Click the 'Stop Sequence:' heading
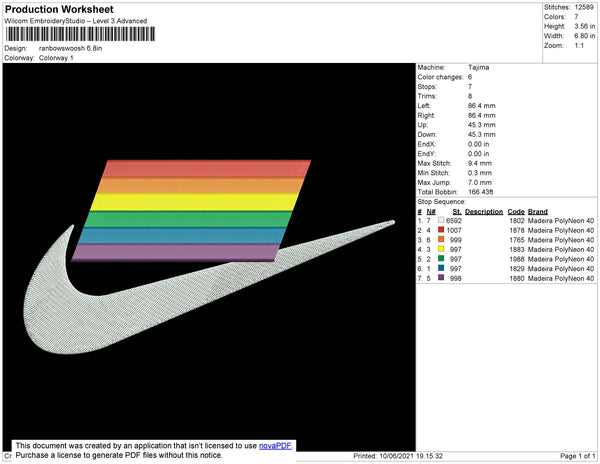The width and height of the screenshot is (600, 464). coord(442,202)
